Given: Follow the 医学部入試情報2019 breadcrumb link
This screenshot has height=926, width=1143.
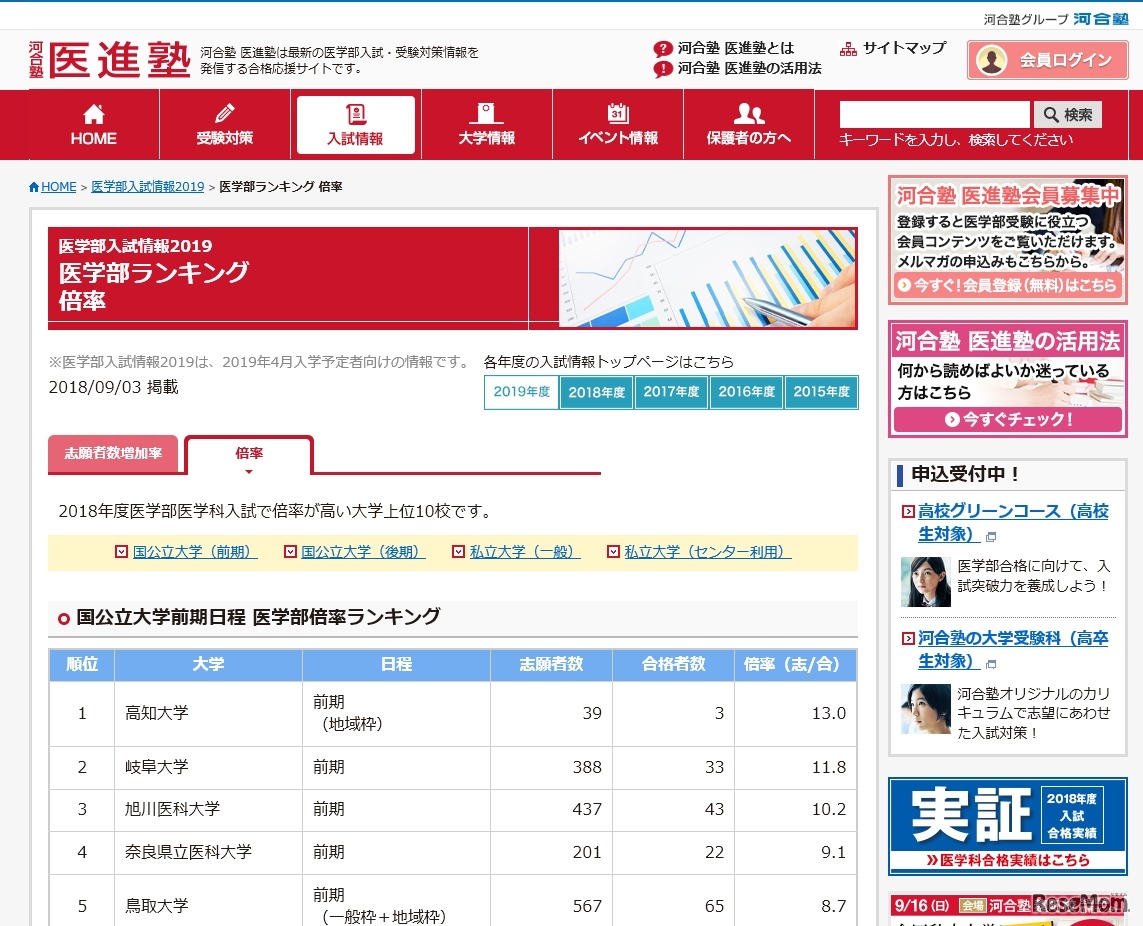Looking at the screenshot, I should 147,186.
